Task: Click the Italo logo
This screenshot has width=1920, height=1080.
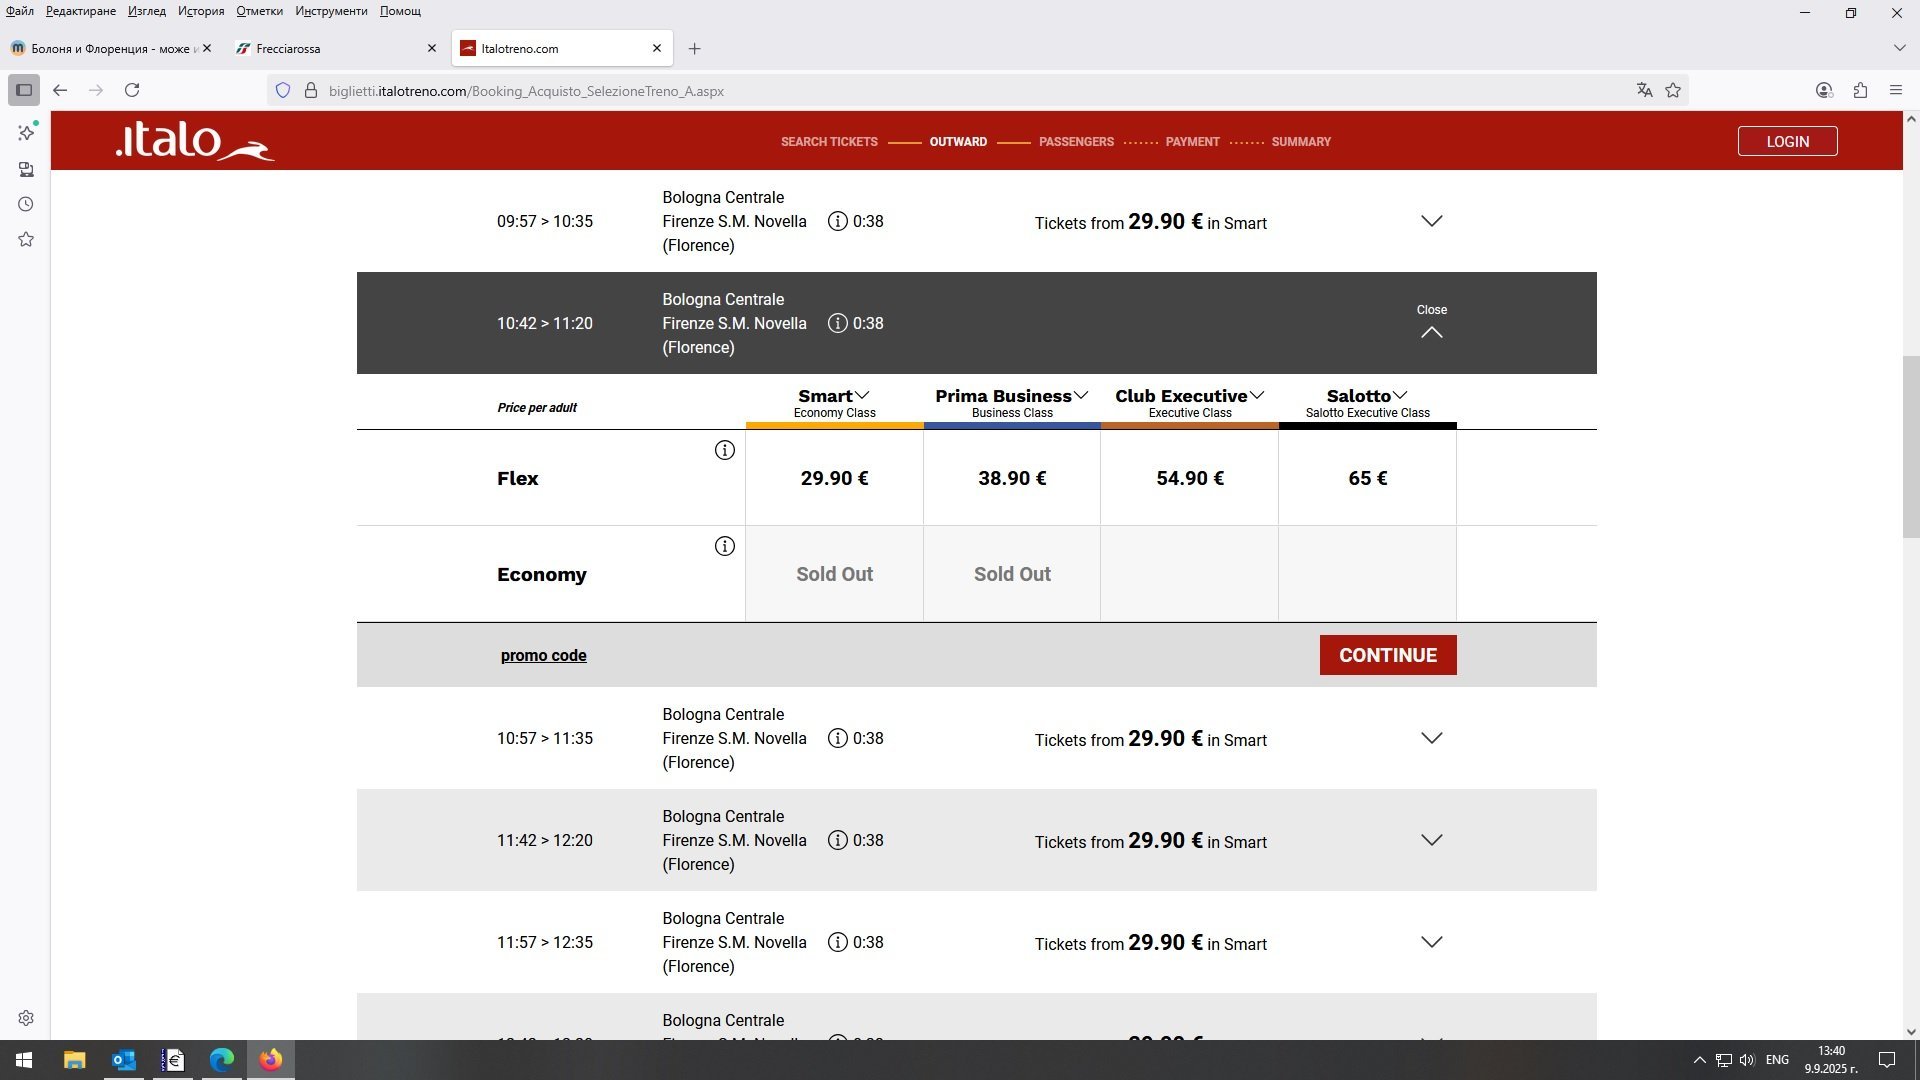Action: click(194, 141)
